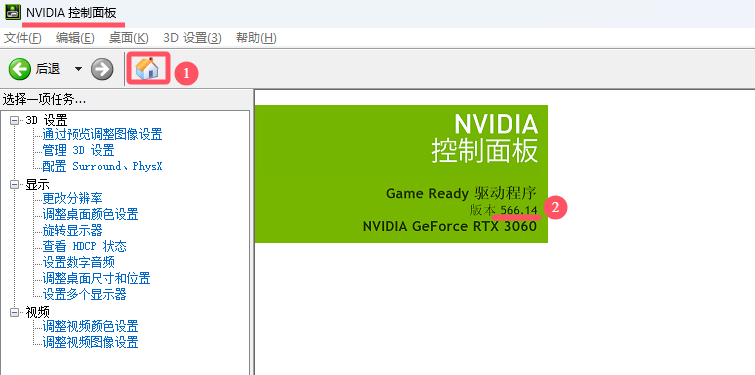Open 调整桌面尺寸和位置
Viewport: 755px width, 375px height.
96,278
